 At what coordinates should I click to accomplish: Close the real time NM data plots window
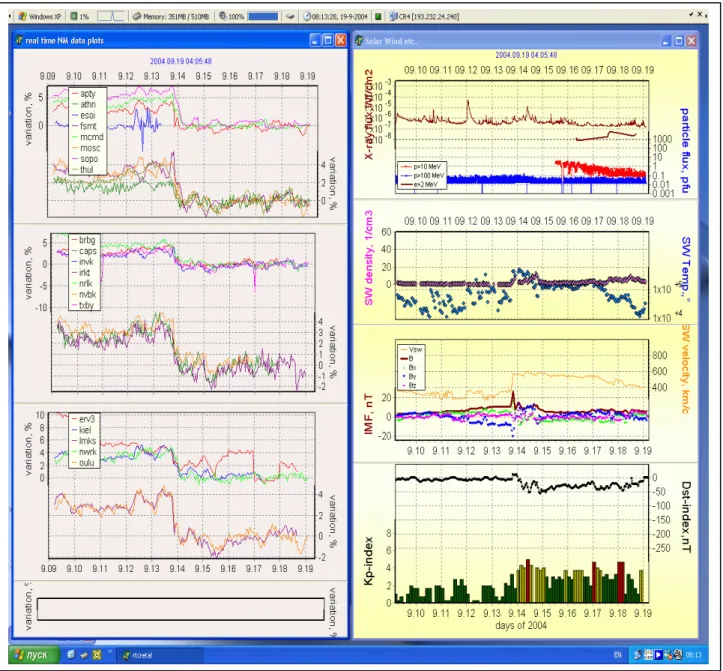(341, 41)
